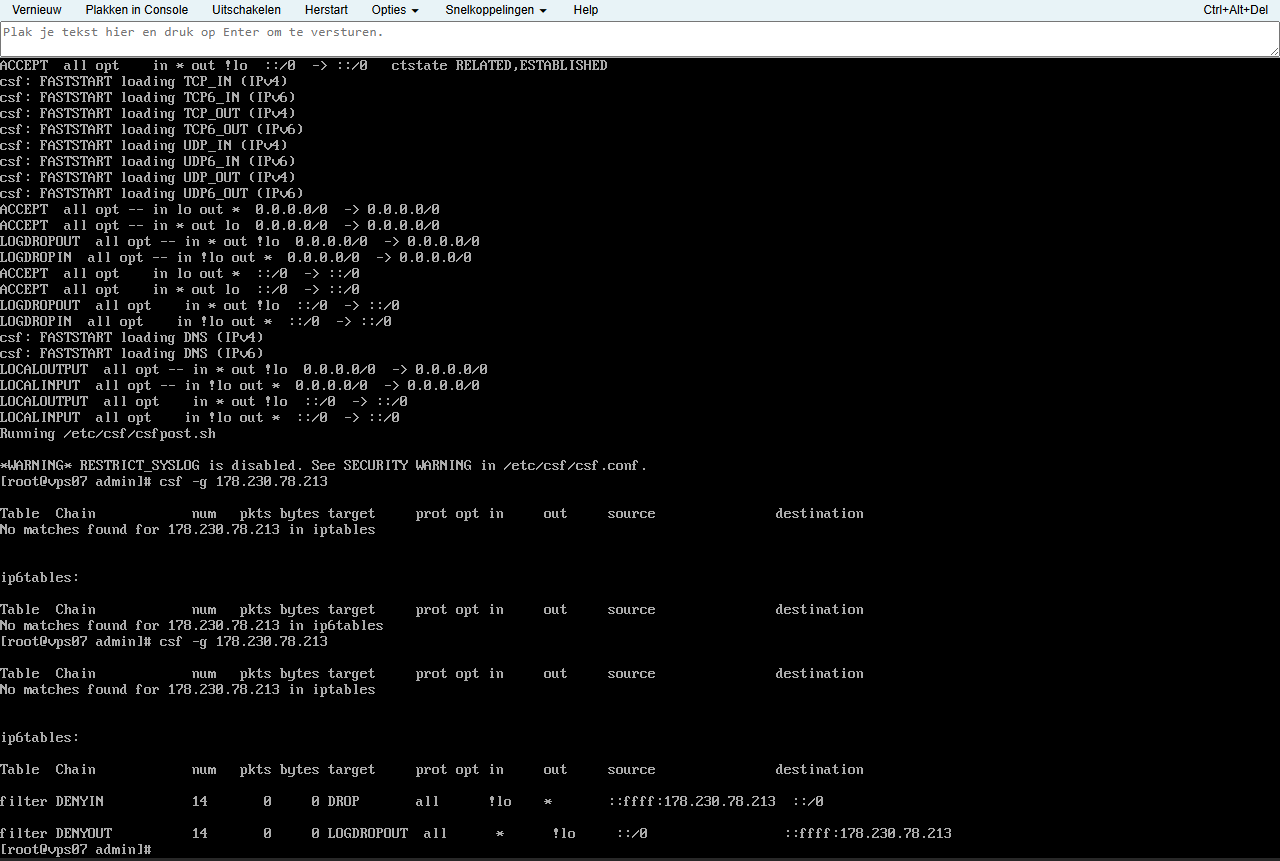Viewport: 1280px width, 861px height.
Task: Click the last root@vps07 command prompt line
Action: click(76, 849)
